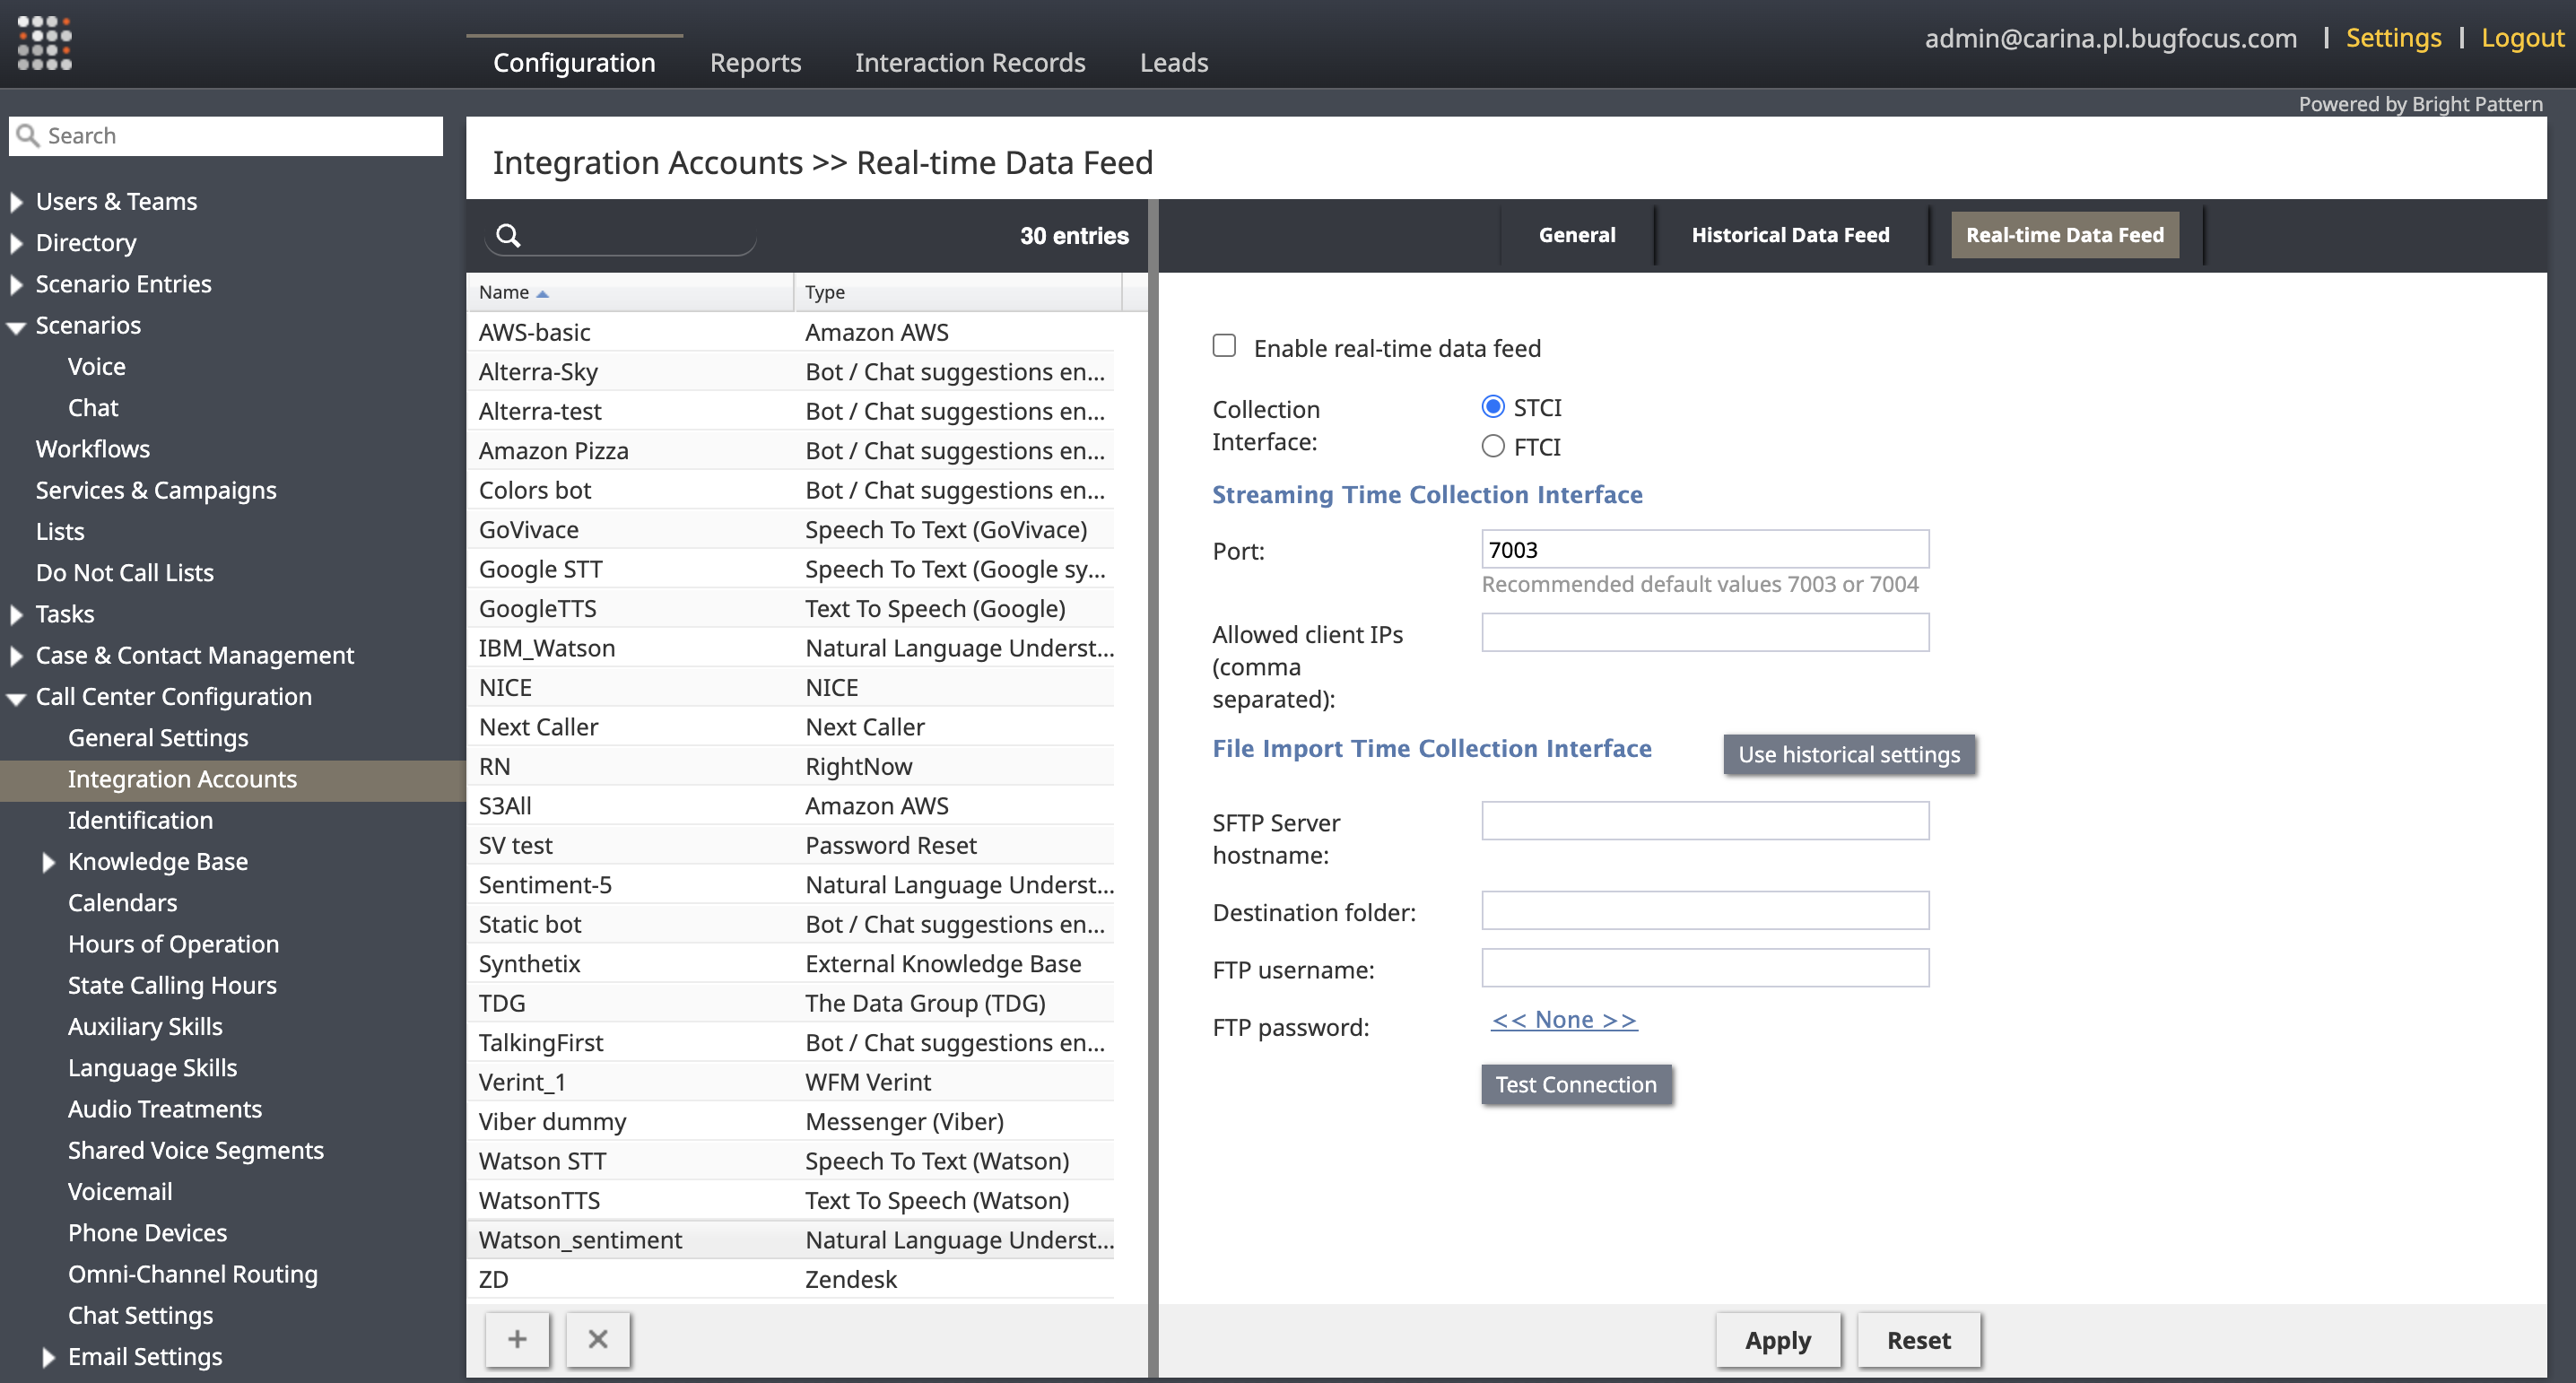Click the Name column sort arrow
This screenshot has height=1383, width=2576.
point(543,293)
